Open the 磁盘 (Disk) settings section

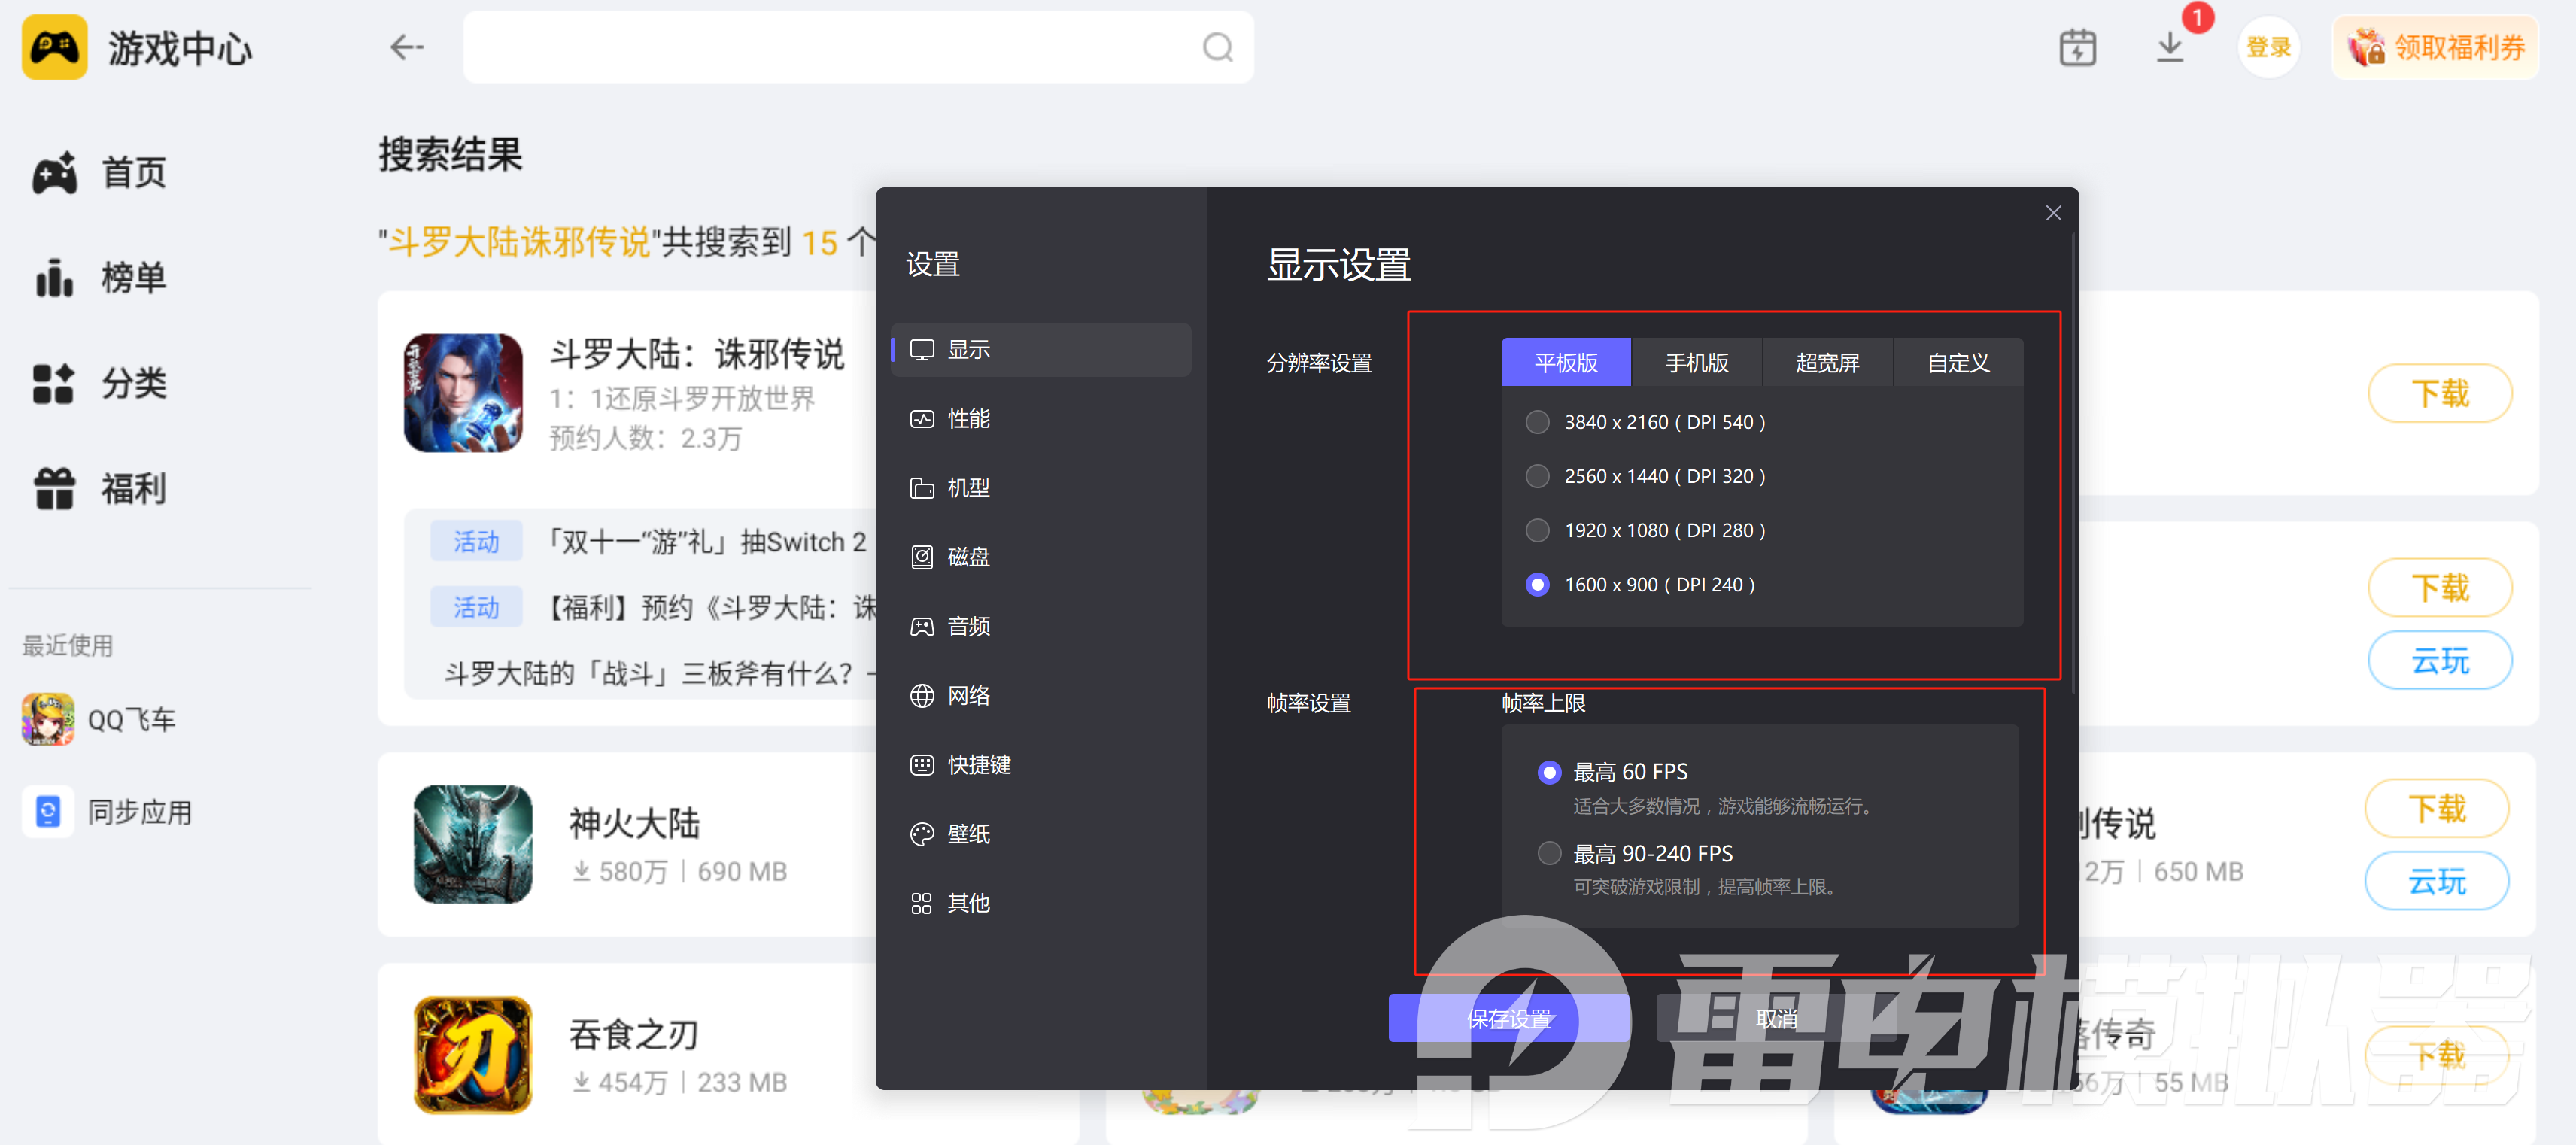pyautogui.click(x=967, y=557)
